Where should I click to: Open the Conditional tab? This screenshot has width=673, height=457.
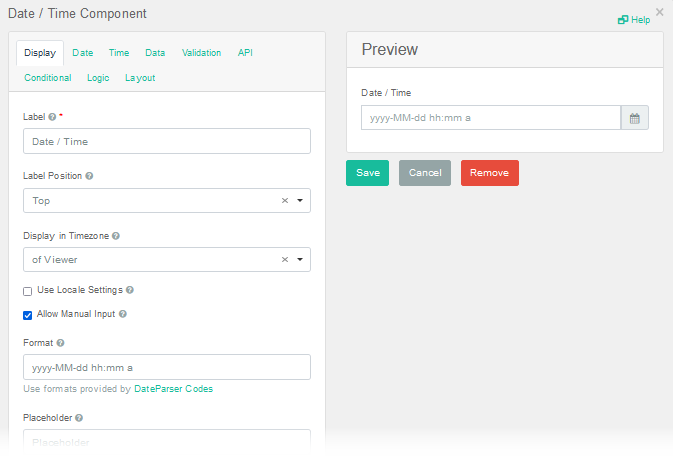coord(48,78)
